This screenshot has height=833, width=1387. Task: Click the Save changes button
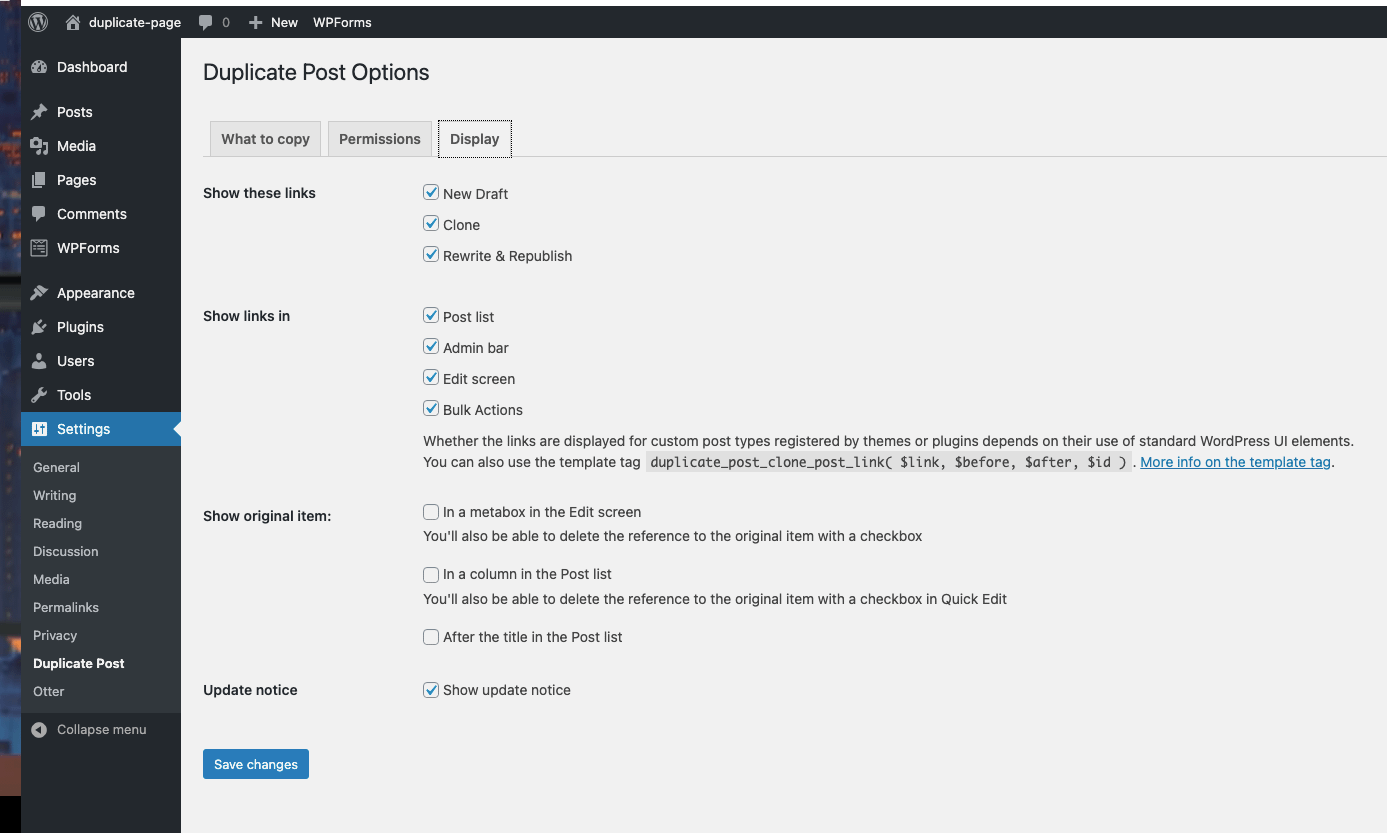tap(256, 764)
